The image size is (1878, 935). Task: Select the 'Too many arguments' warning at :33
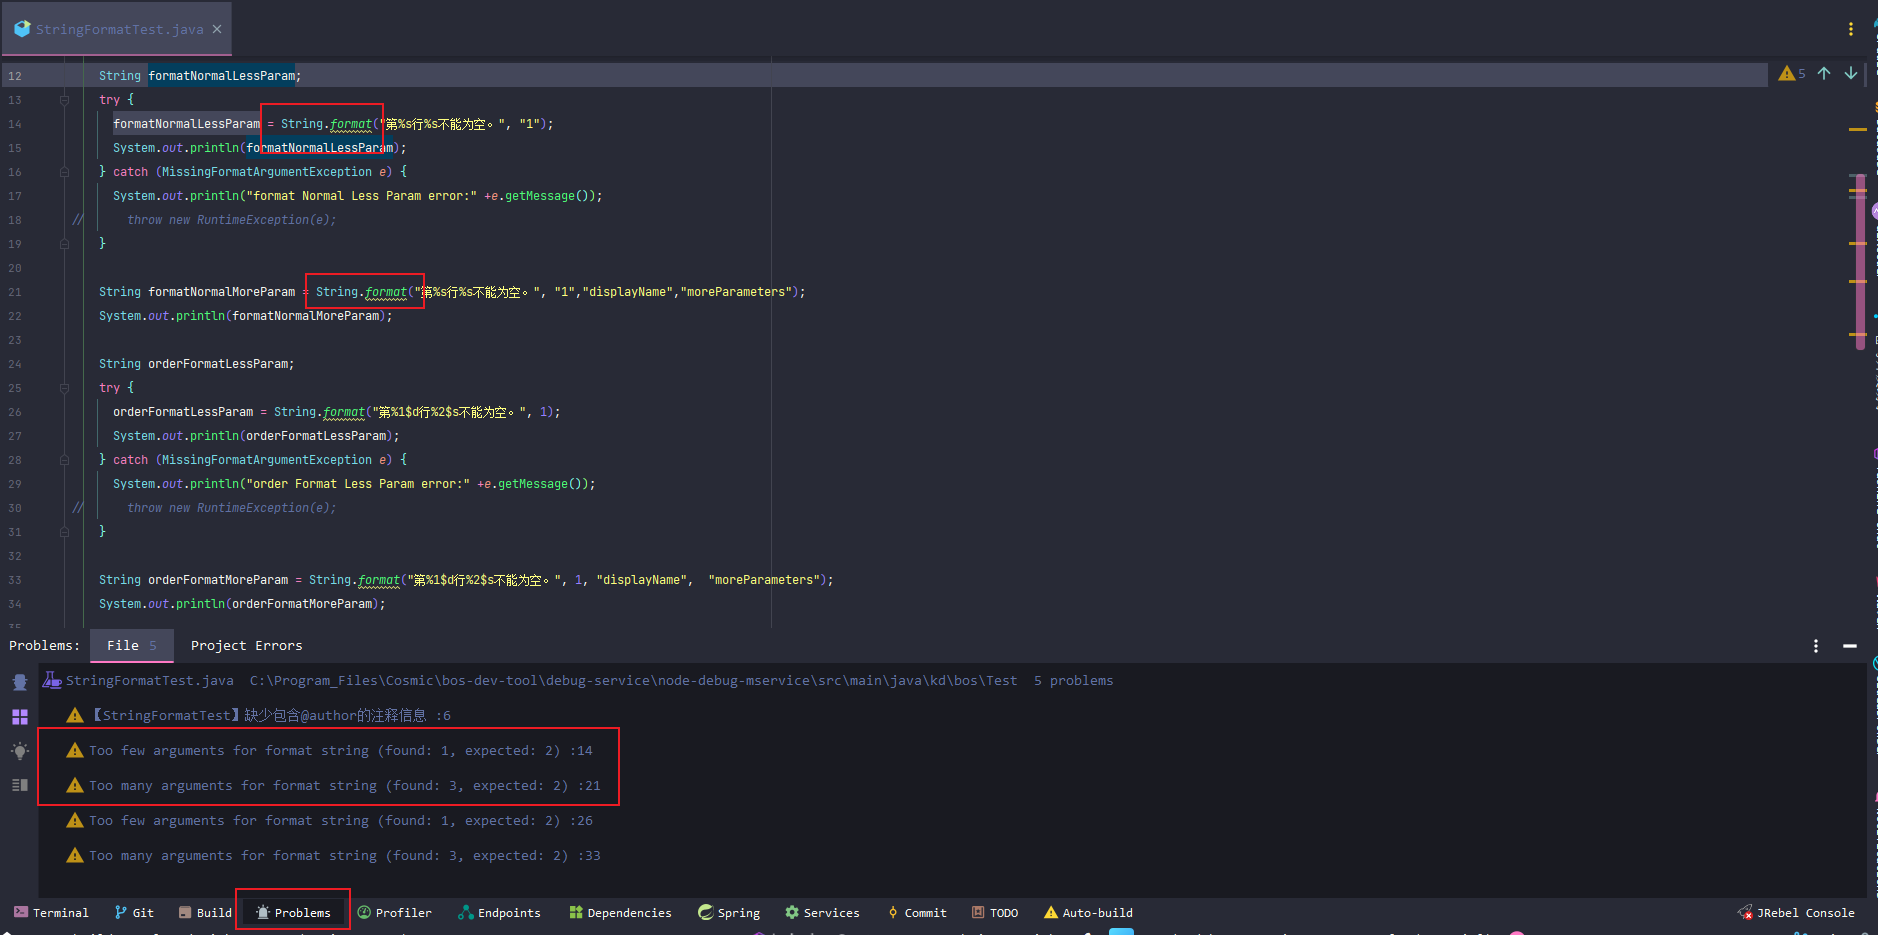pos(344,856)
